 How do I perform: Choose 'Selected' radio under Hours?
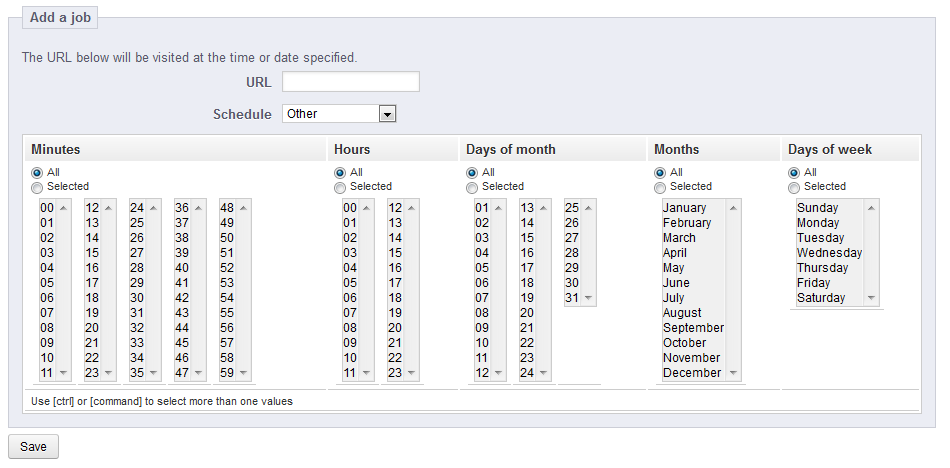pyautogui.click(x=340, y=187)
